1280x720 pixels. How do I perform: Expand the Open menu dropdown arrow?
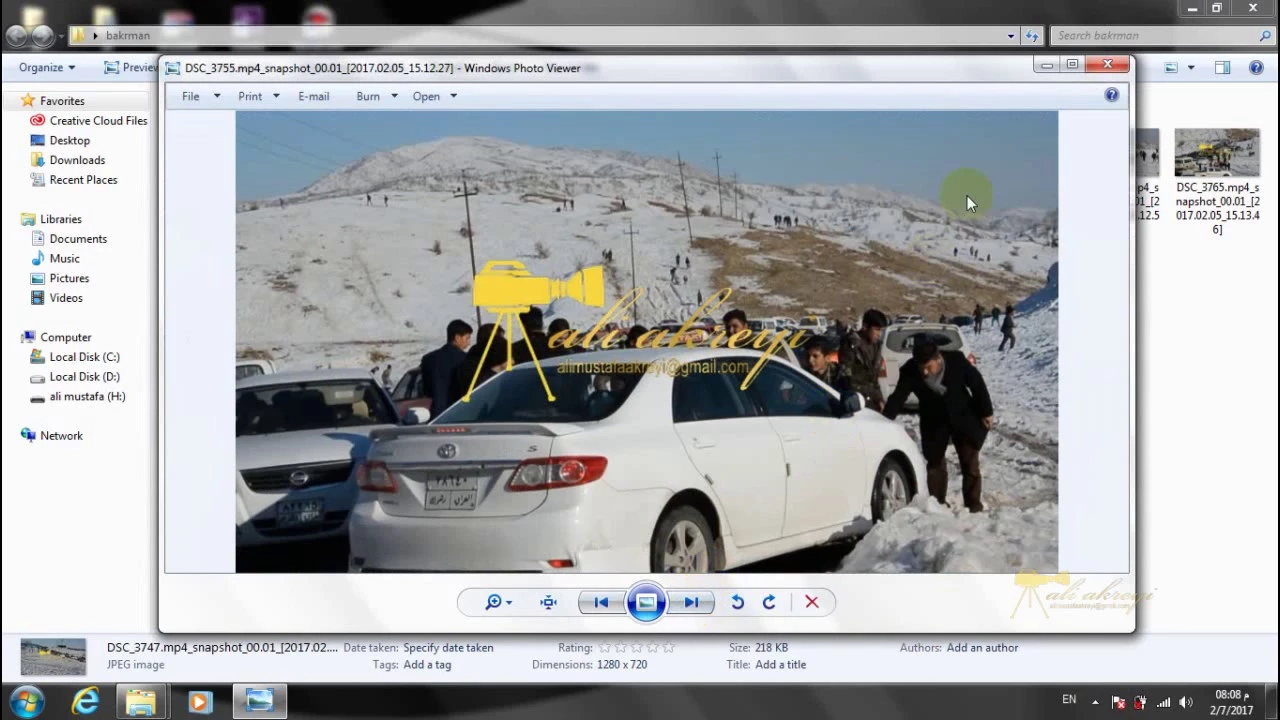tap(453, 96)
